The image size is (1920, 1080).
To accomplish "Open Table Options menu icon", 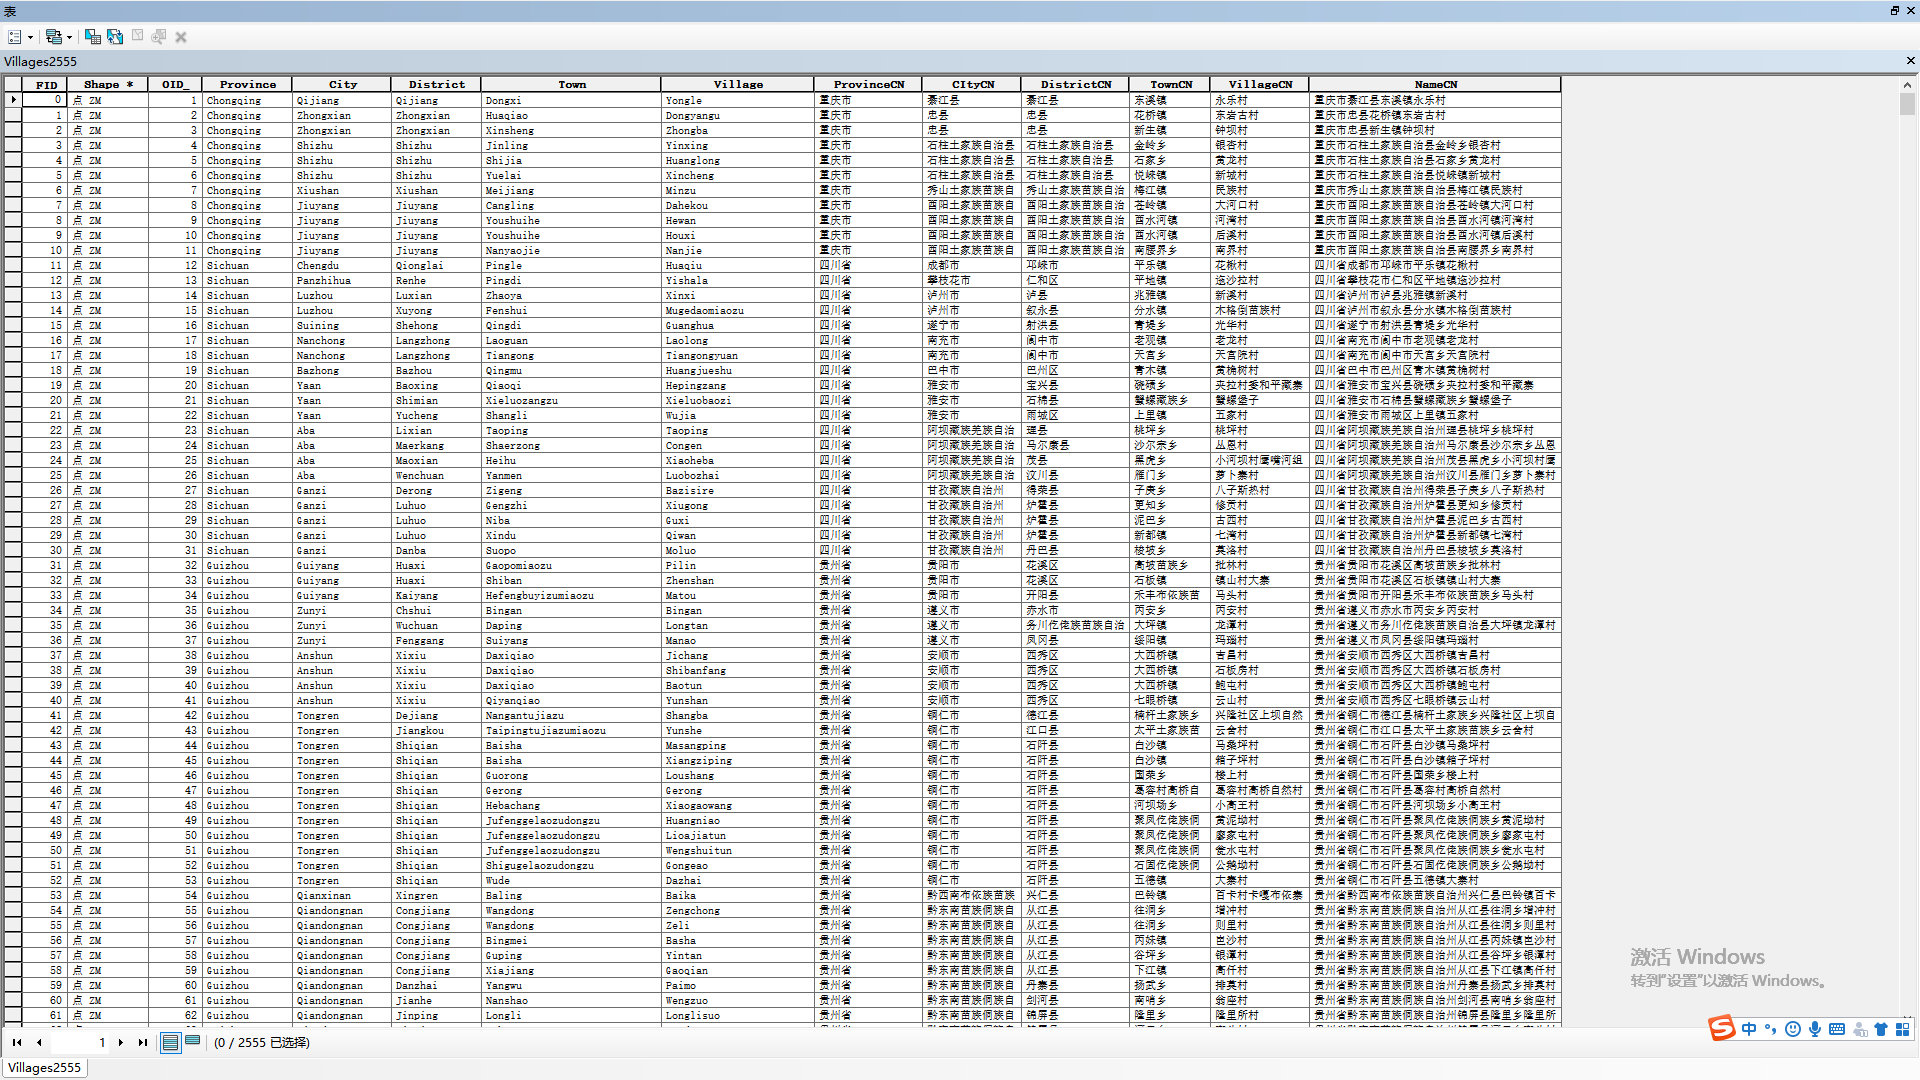I will point(15,37).
